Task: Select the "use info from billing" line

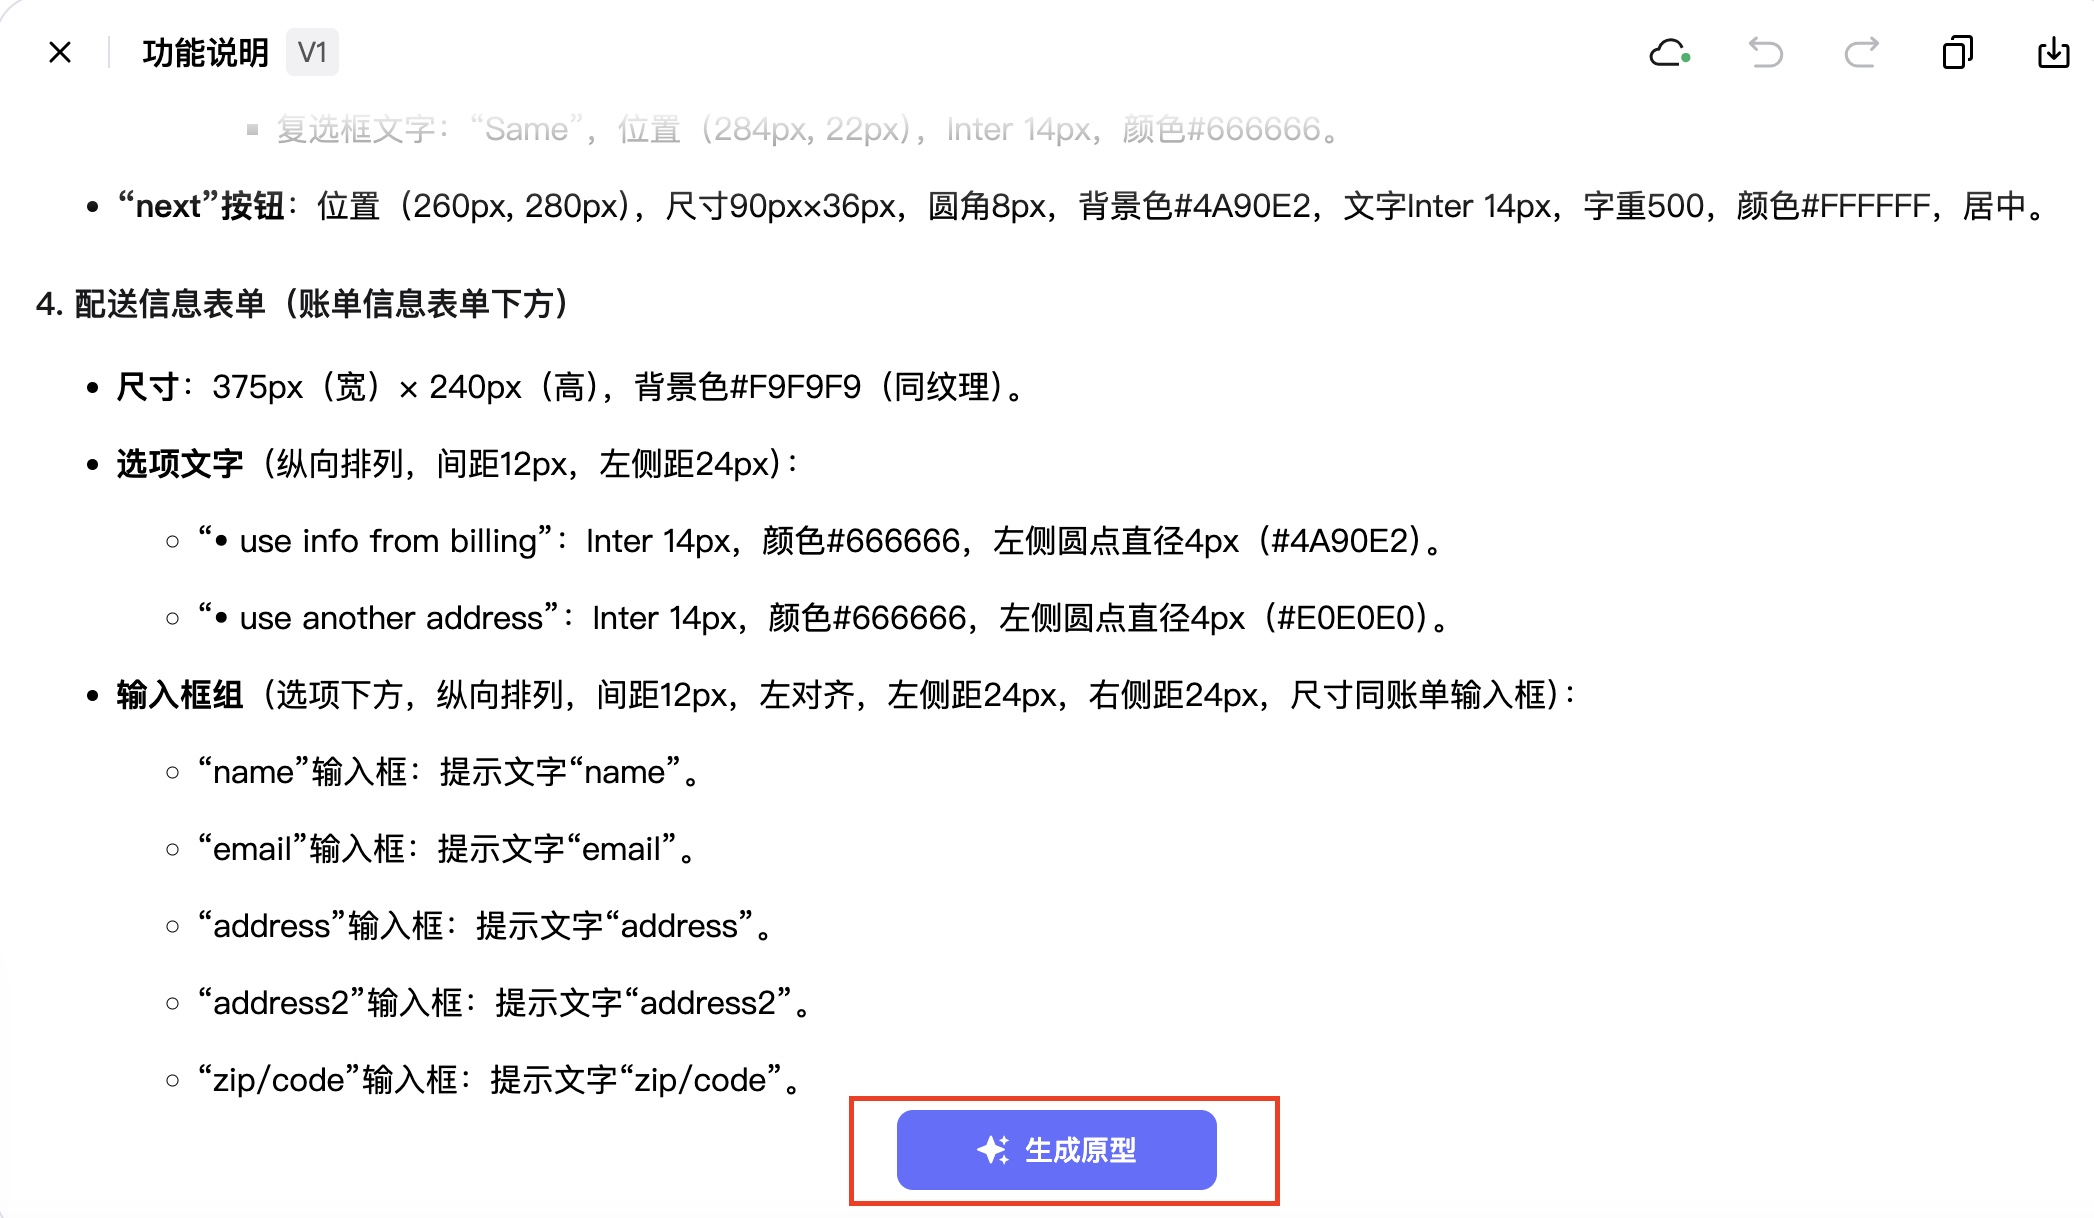Action: click(822, 541)
